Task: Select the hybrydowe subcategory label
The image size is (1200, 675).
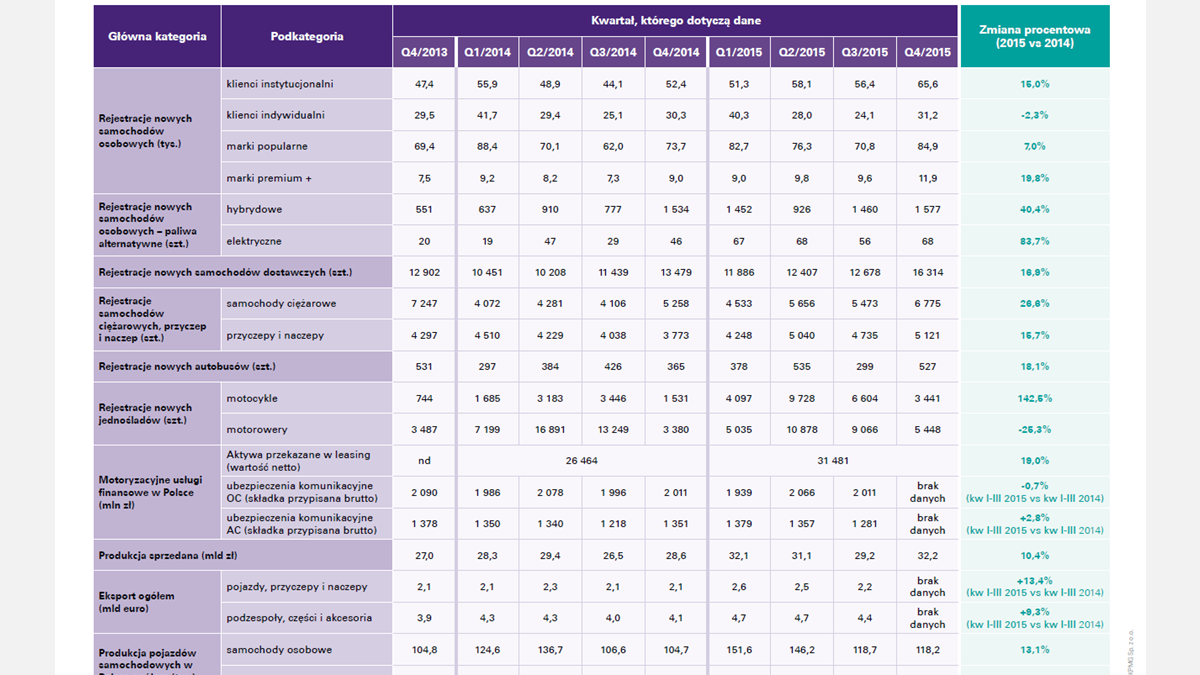Action: pyautogui.click(x=254, y=210)
